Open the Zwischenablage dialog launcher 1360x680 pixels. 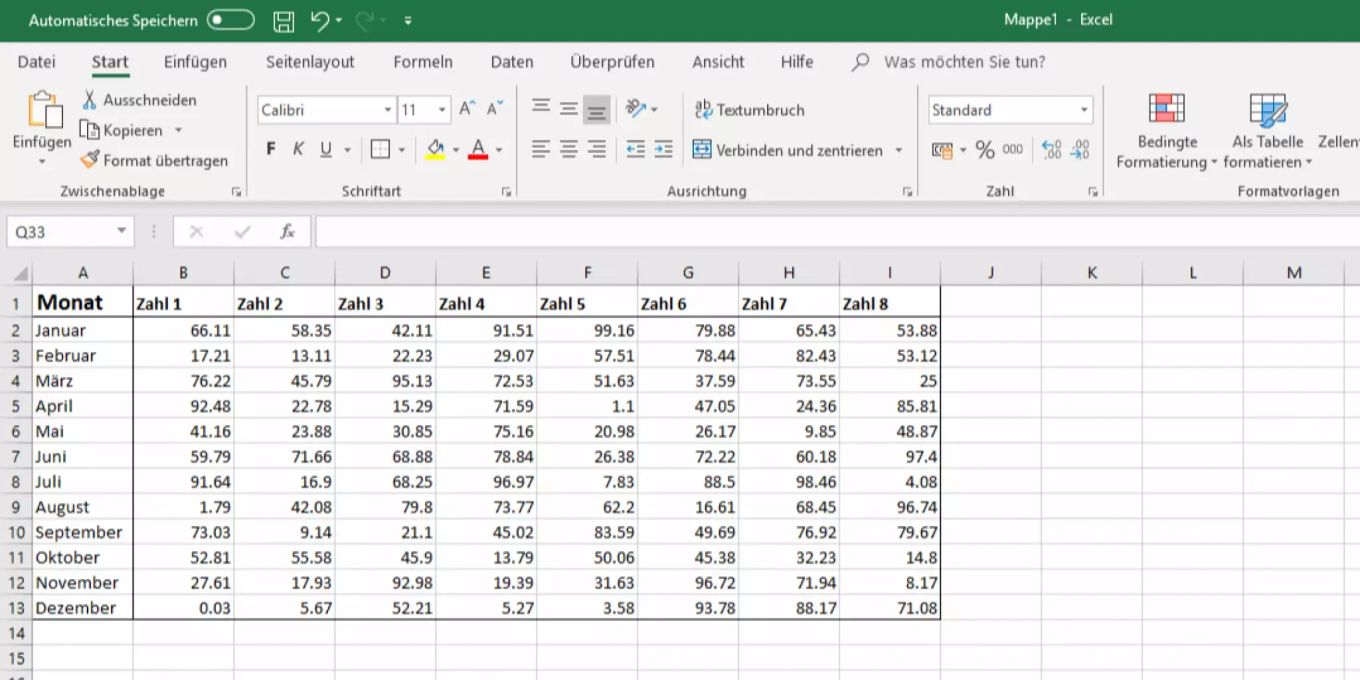[236, 191]
